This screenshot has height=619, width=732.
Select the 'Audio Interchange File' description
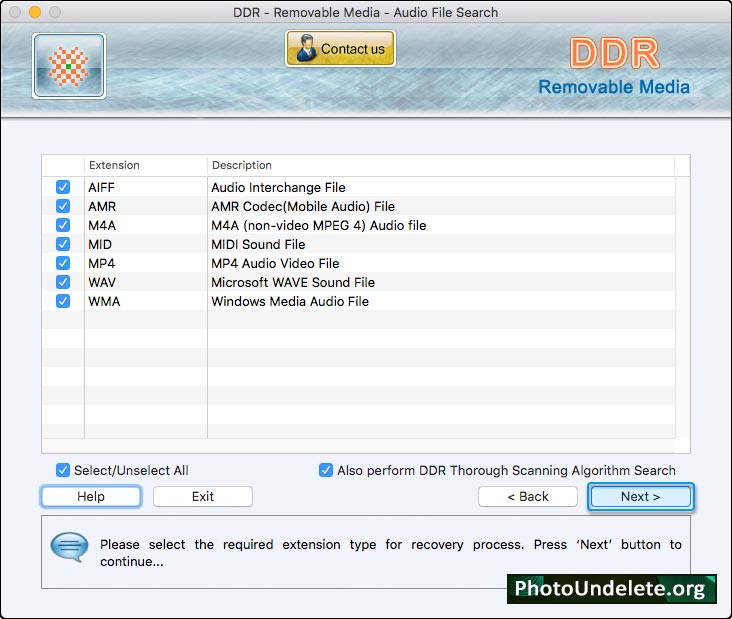point(278,187)
